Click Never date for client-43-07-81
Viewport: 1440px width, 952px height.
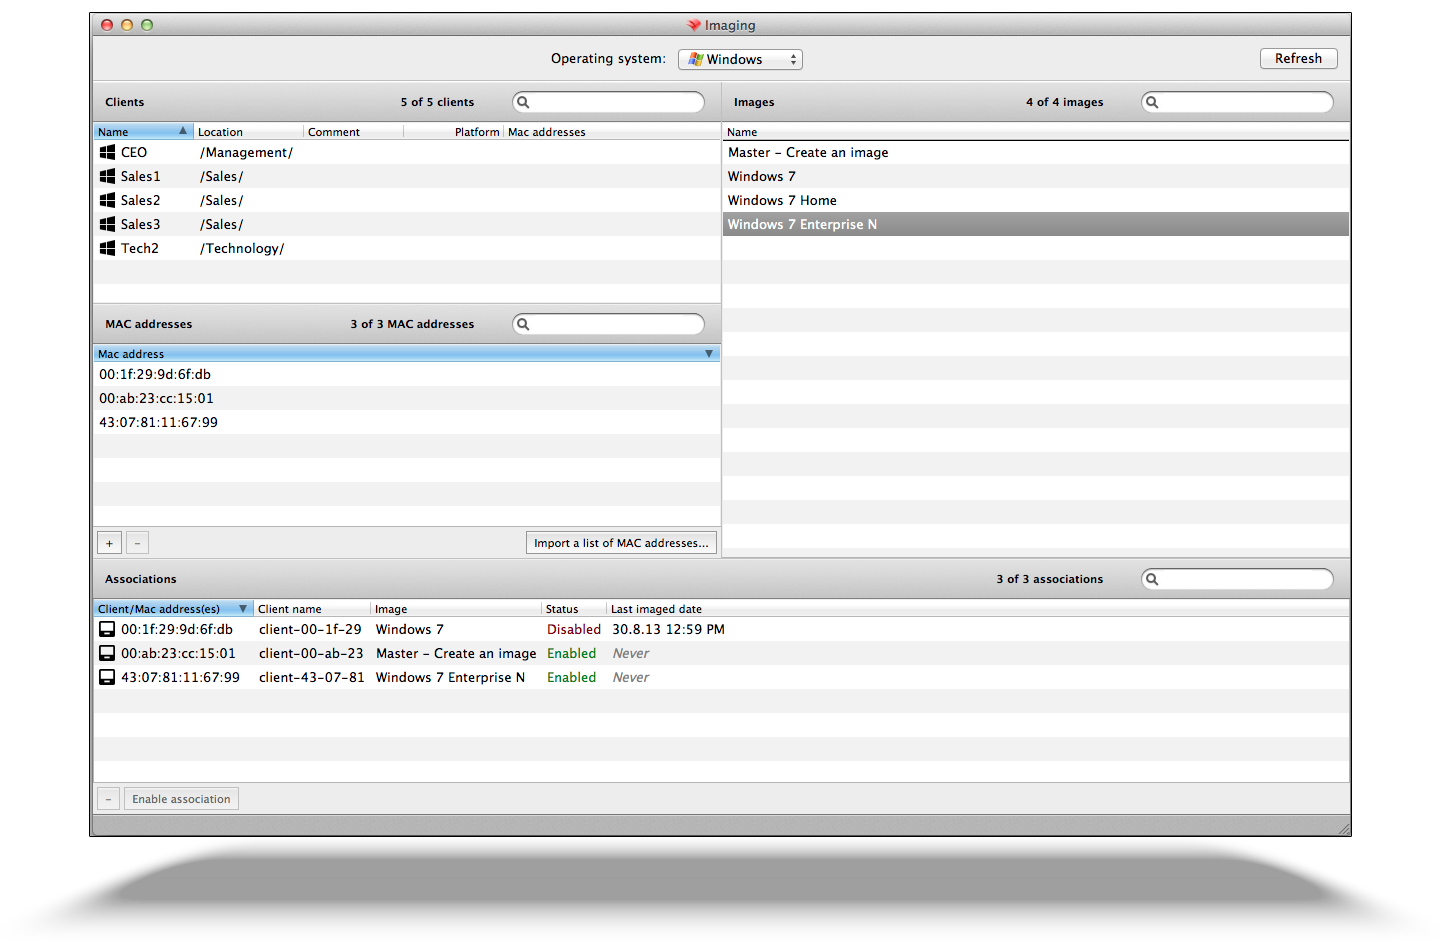[x=631, y=677]
